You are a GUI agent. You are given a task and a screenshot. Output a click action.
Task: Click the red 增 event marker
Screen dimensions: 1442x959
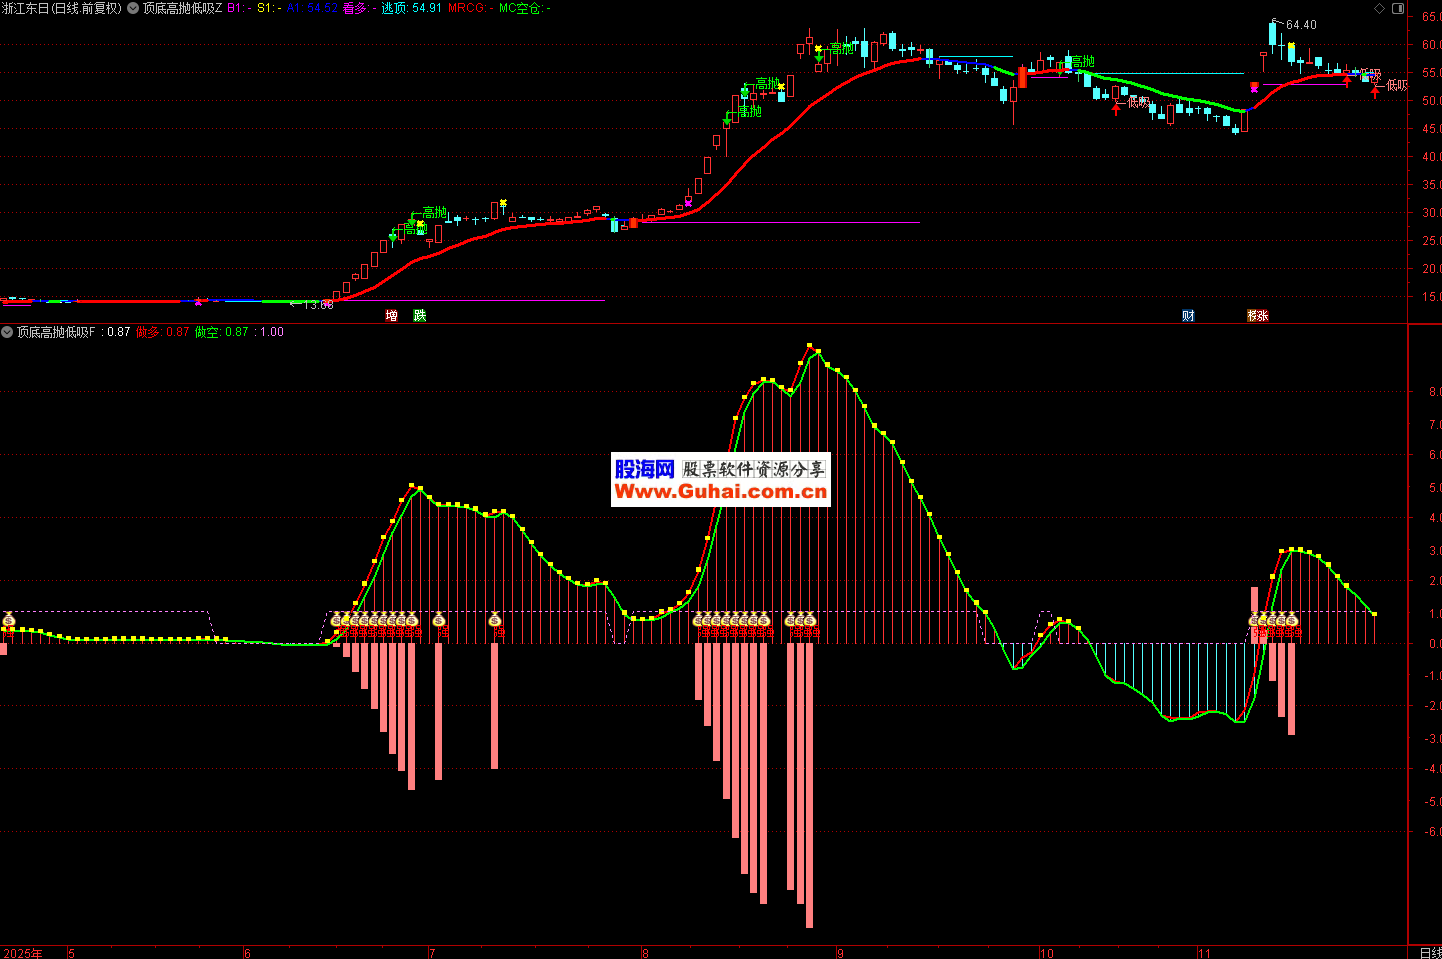pos(392,316)
